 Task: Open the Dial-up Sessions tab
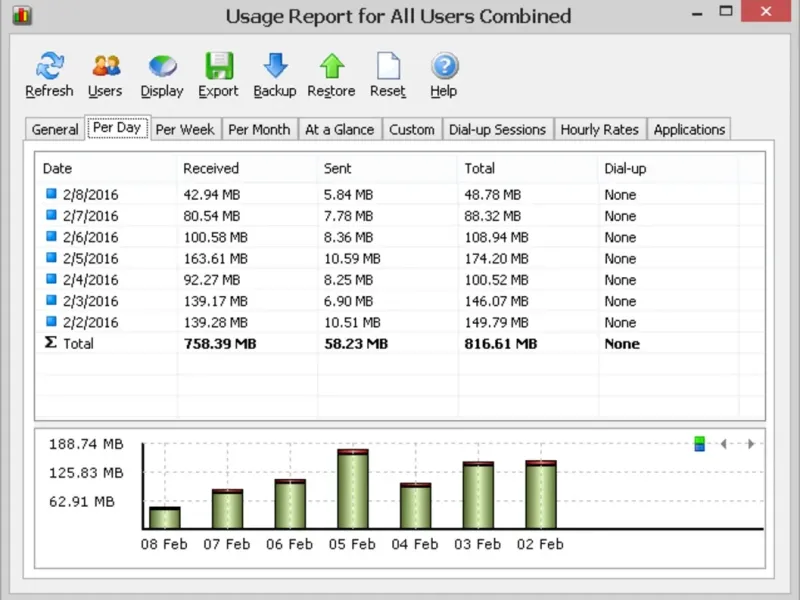point(497,130)
